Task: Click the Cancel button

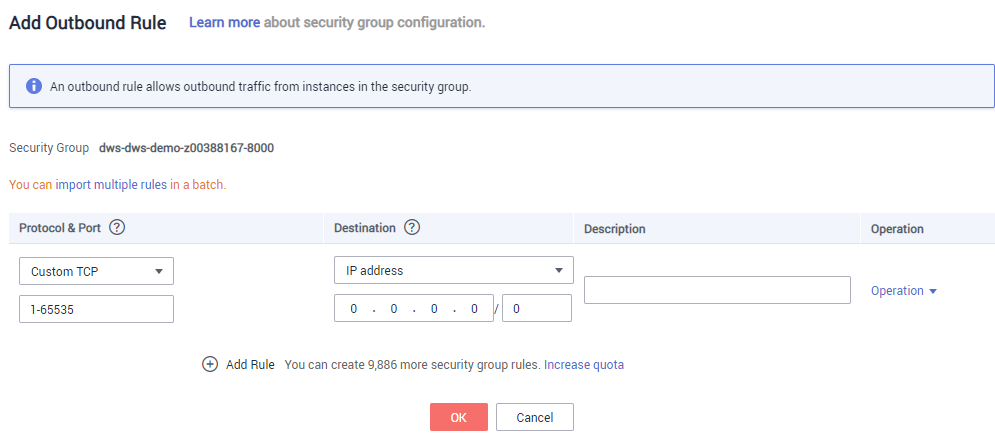Action: coord(535,417)
